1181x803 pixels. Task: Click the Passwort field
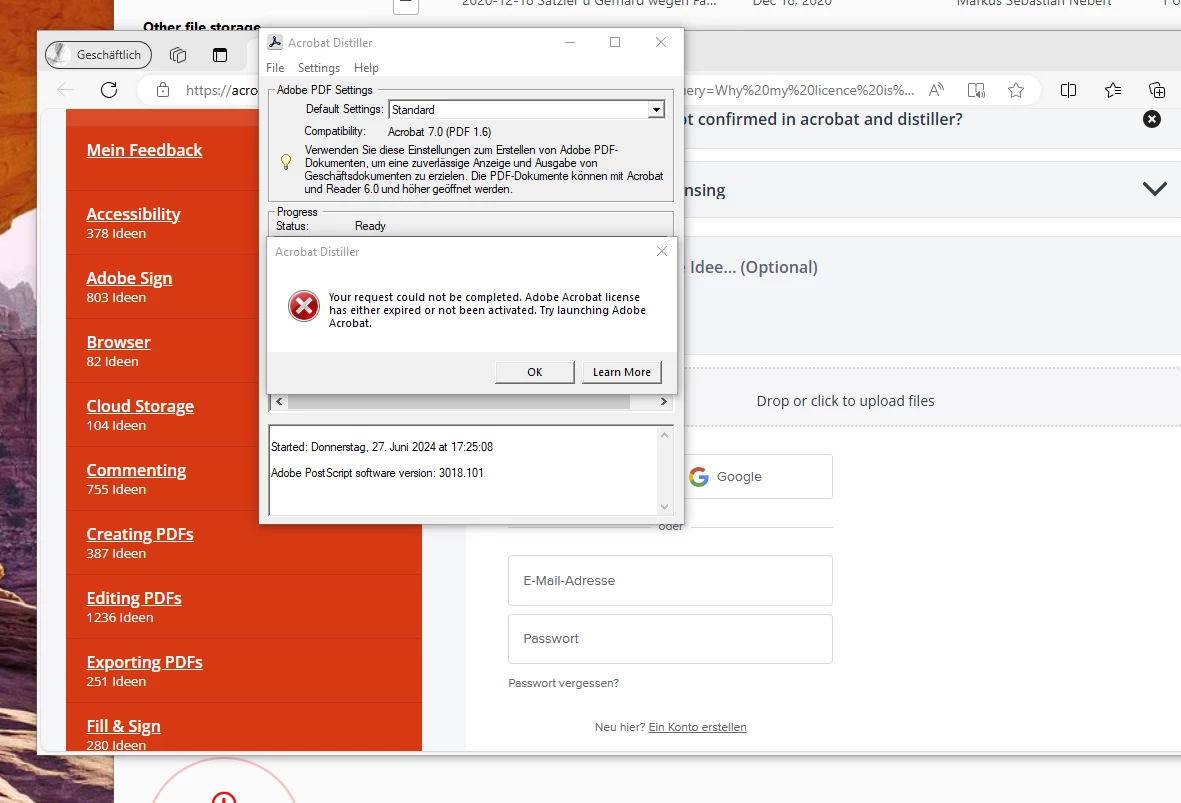click(x=670, y=639)
